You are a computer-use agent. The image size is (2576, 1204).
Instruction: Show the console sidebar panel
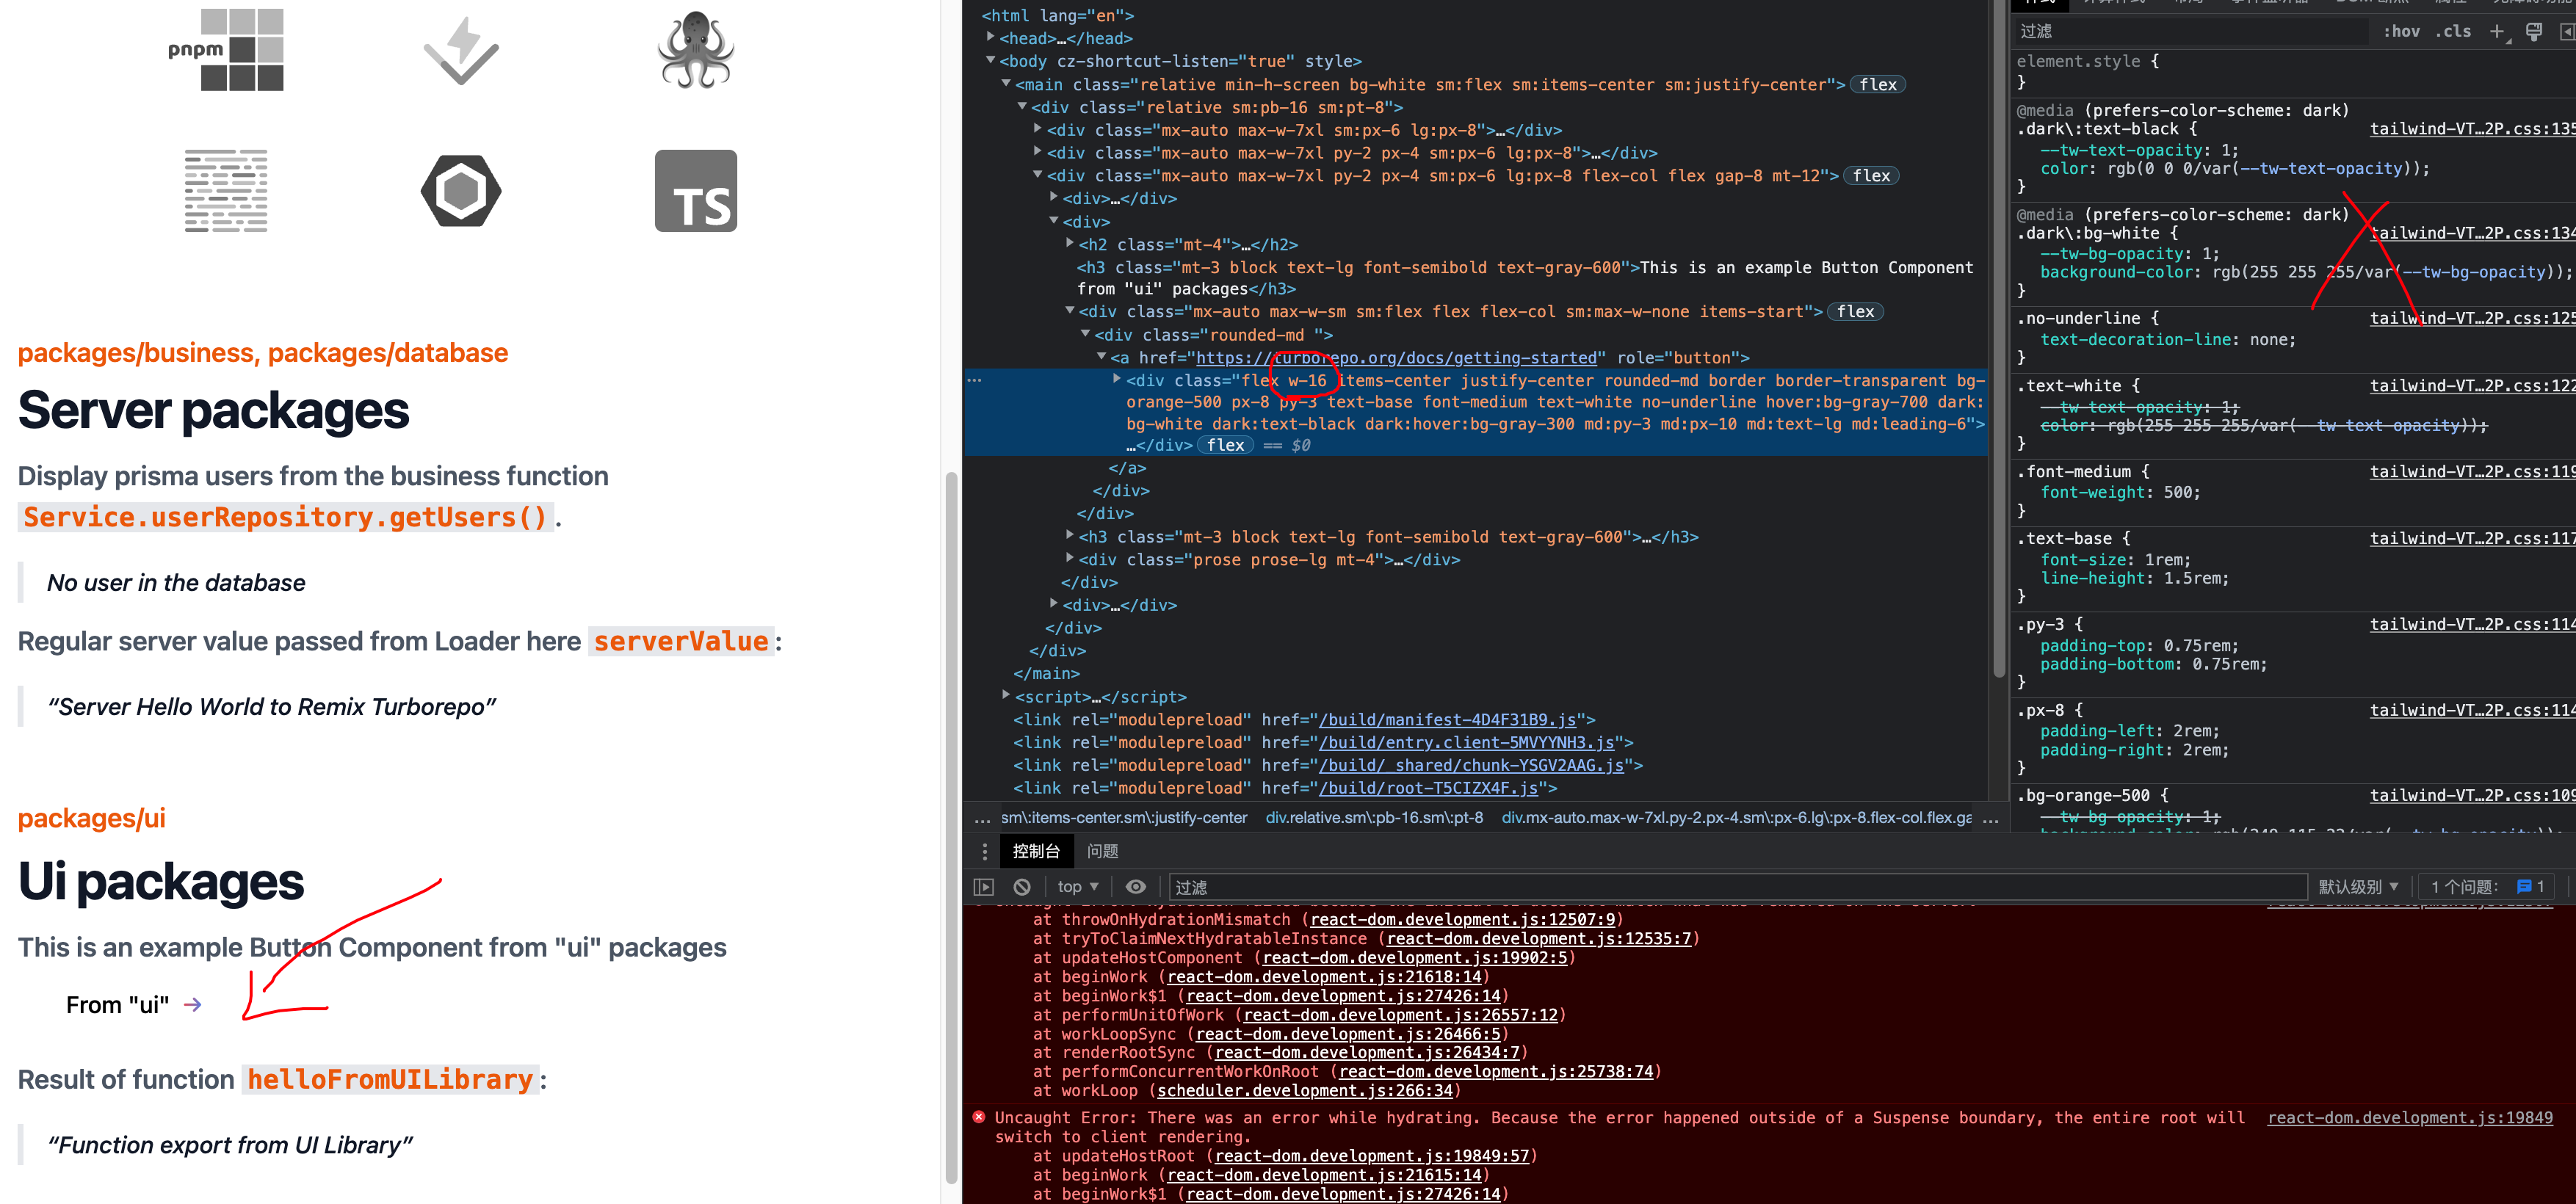pyautogui.click(x=983, y=886)
